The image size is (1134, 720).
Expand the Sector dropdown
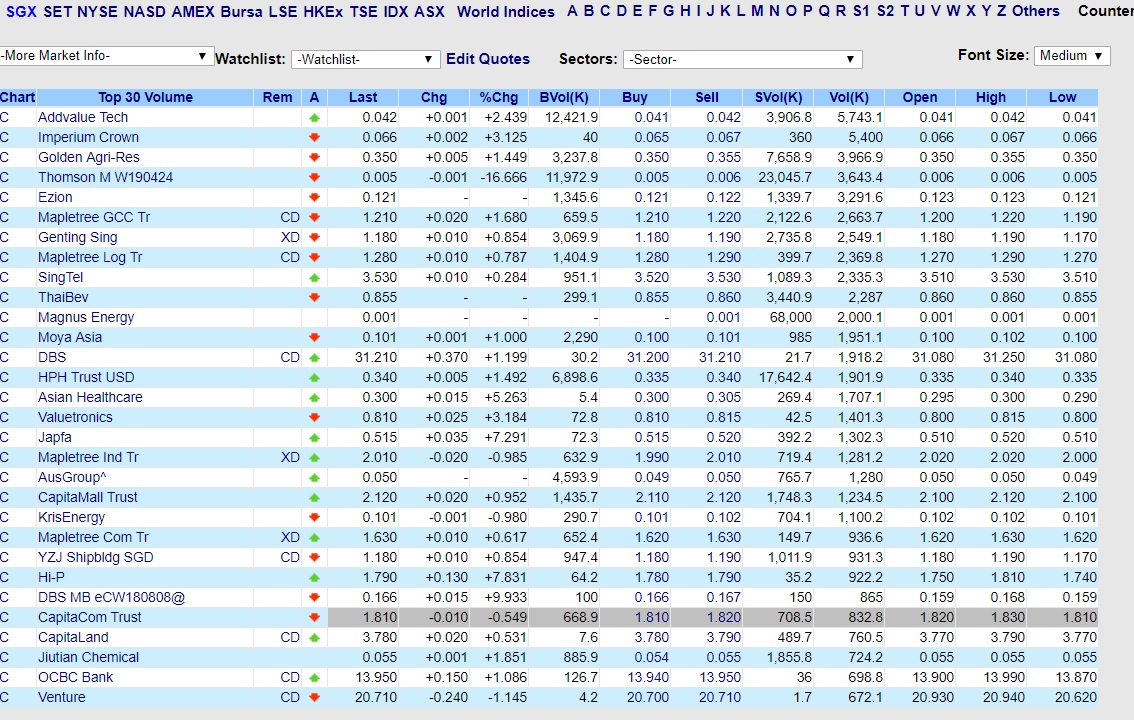click(742, 59)
